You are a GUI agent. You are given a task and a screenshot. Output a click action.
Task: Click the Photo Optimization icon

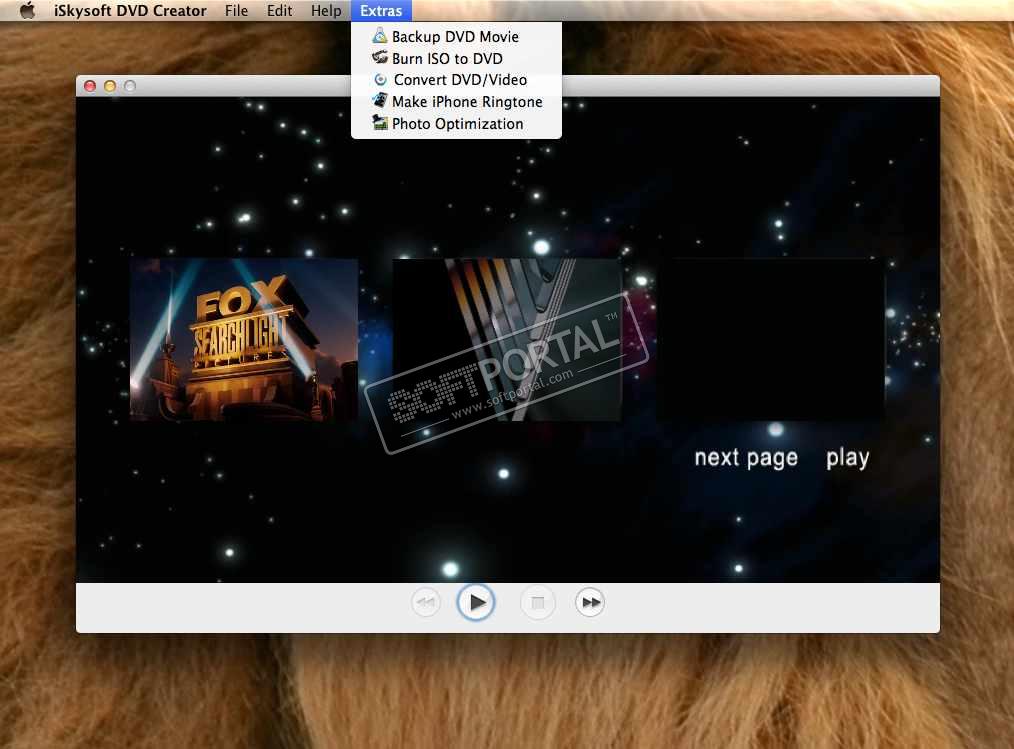tap(380, 123)
